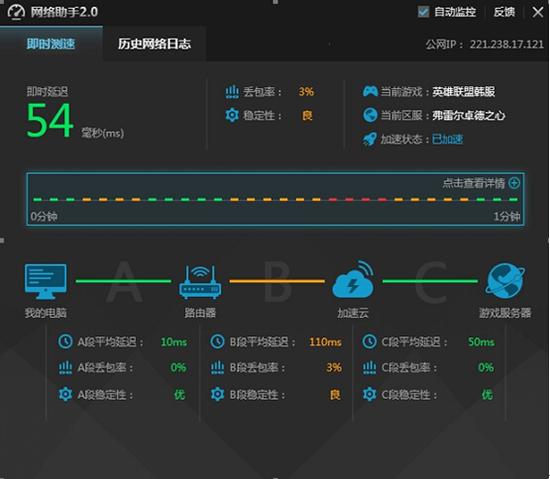Click the orange segment B connection line
The image size is (550, 479).
point(277,281)
